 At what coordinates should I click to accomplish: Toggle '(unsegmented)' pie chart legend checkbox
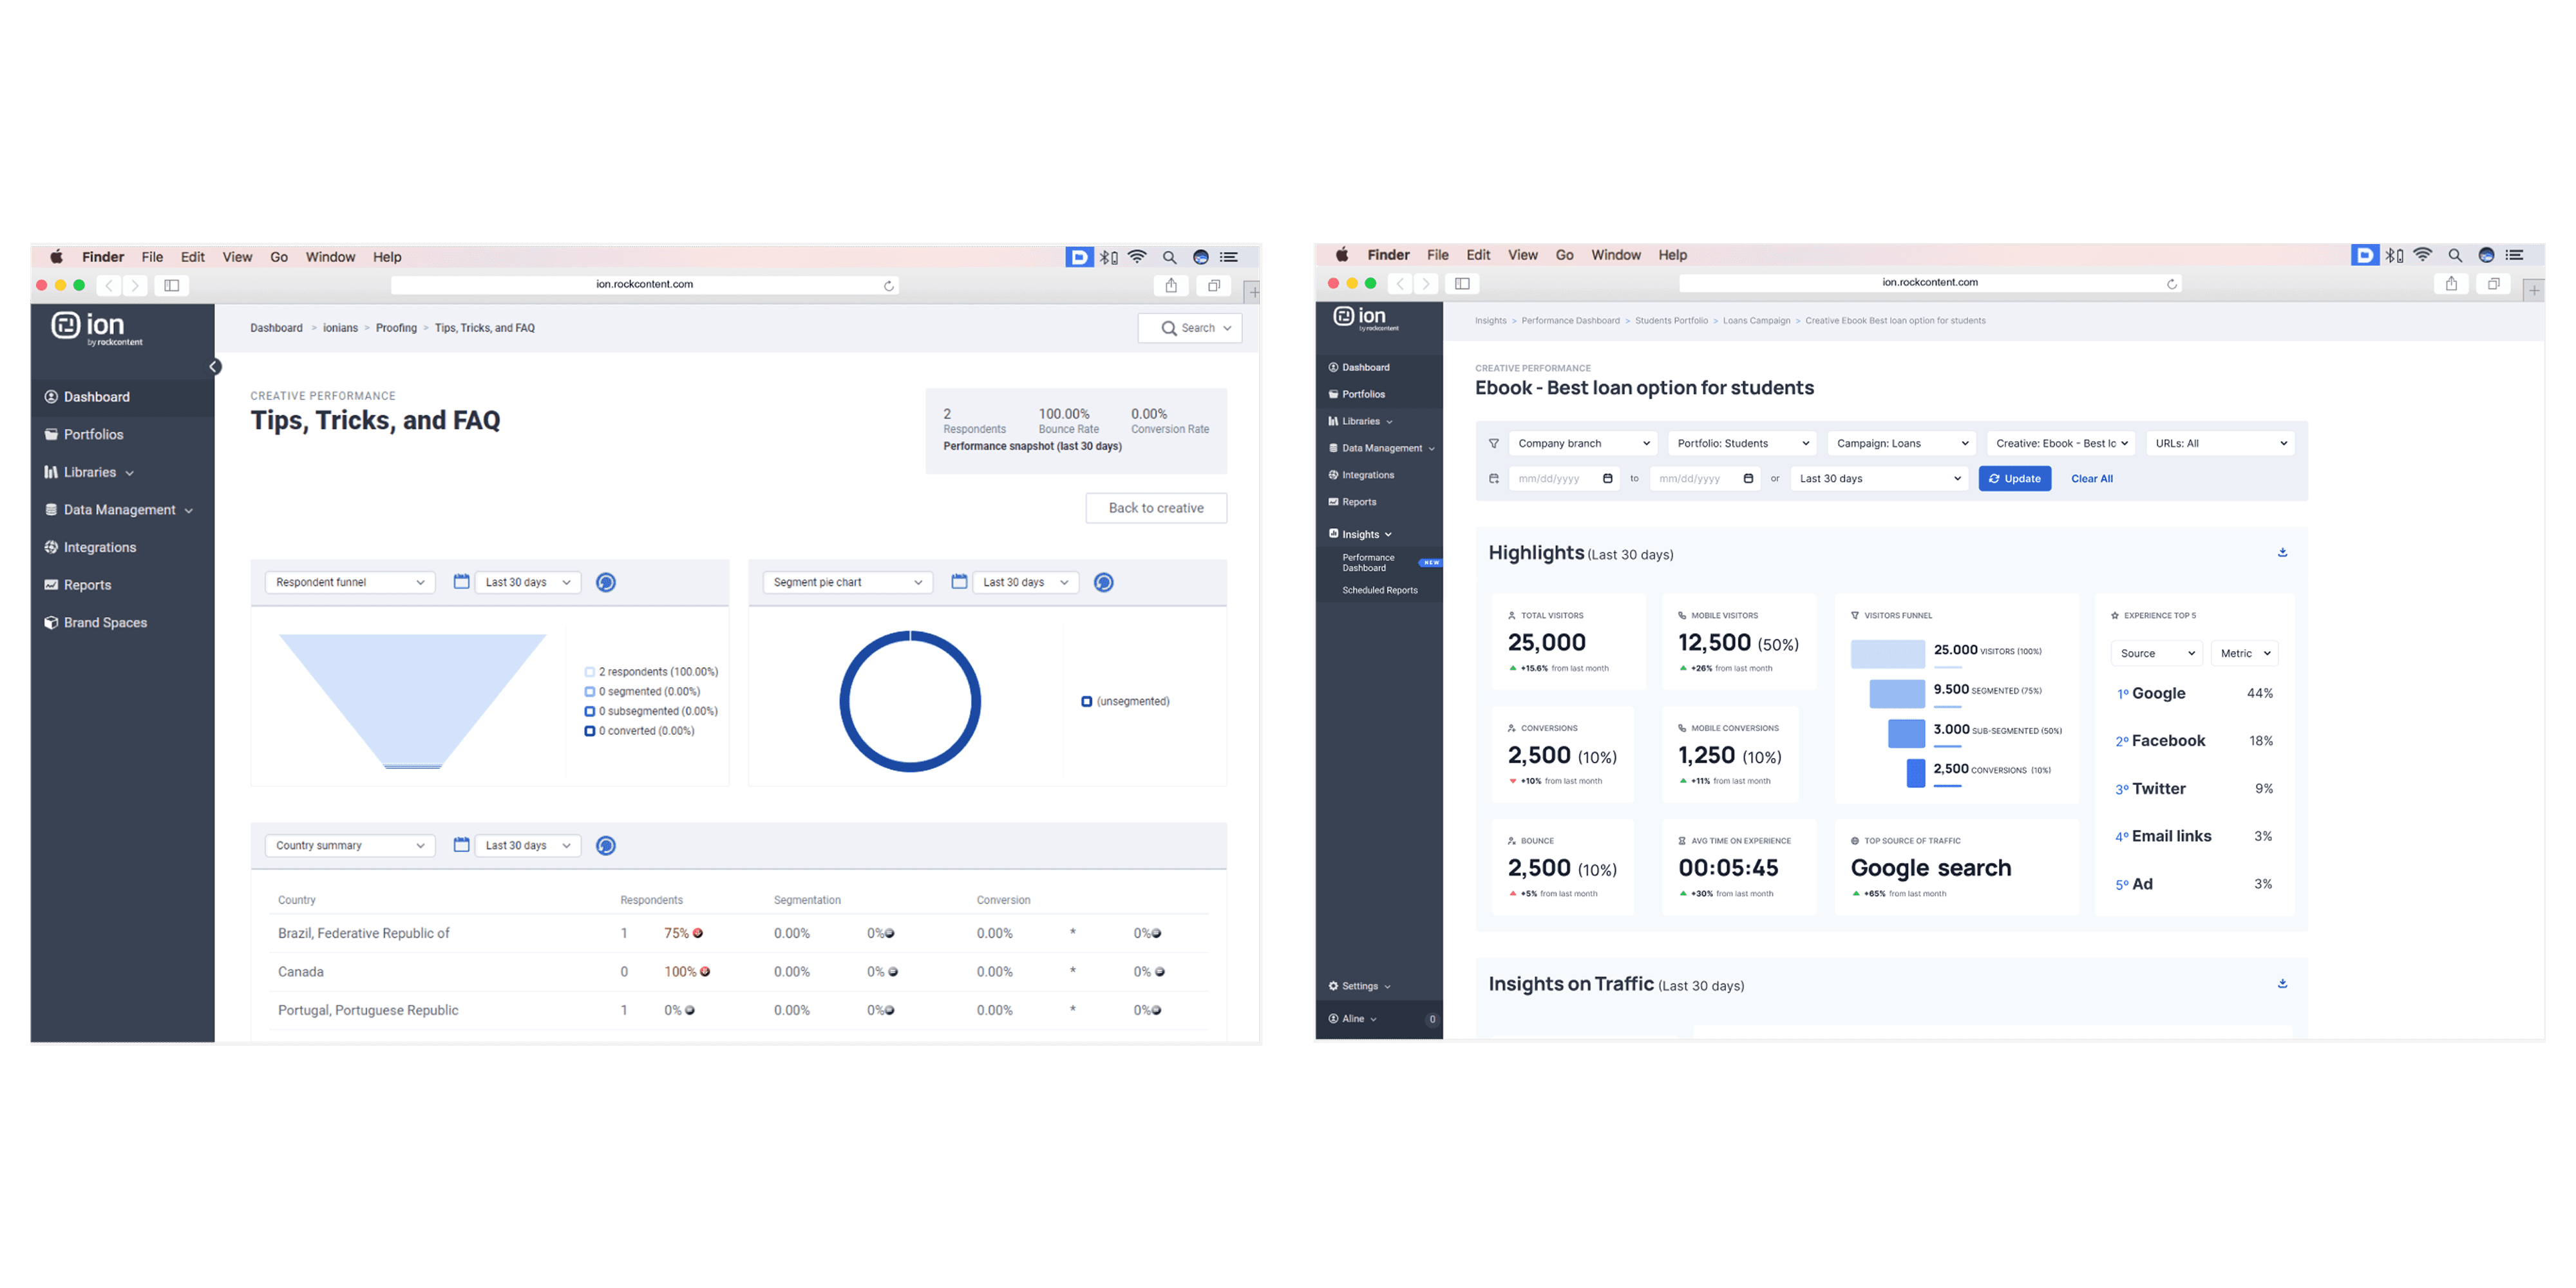(x=1086, y=701)
